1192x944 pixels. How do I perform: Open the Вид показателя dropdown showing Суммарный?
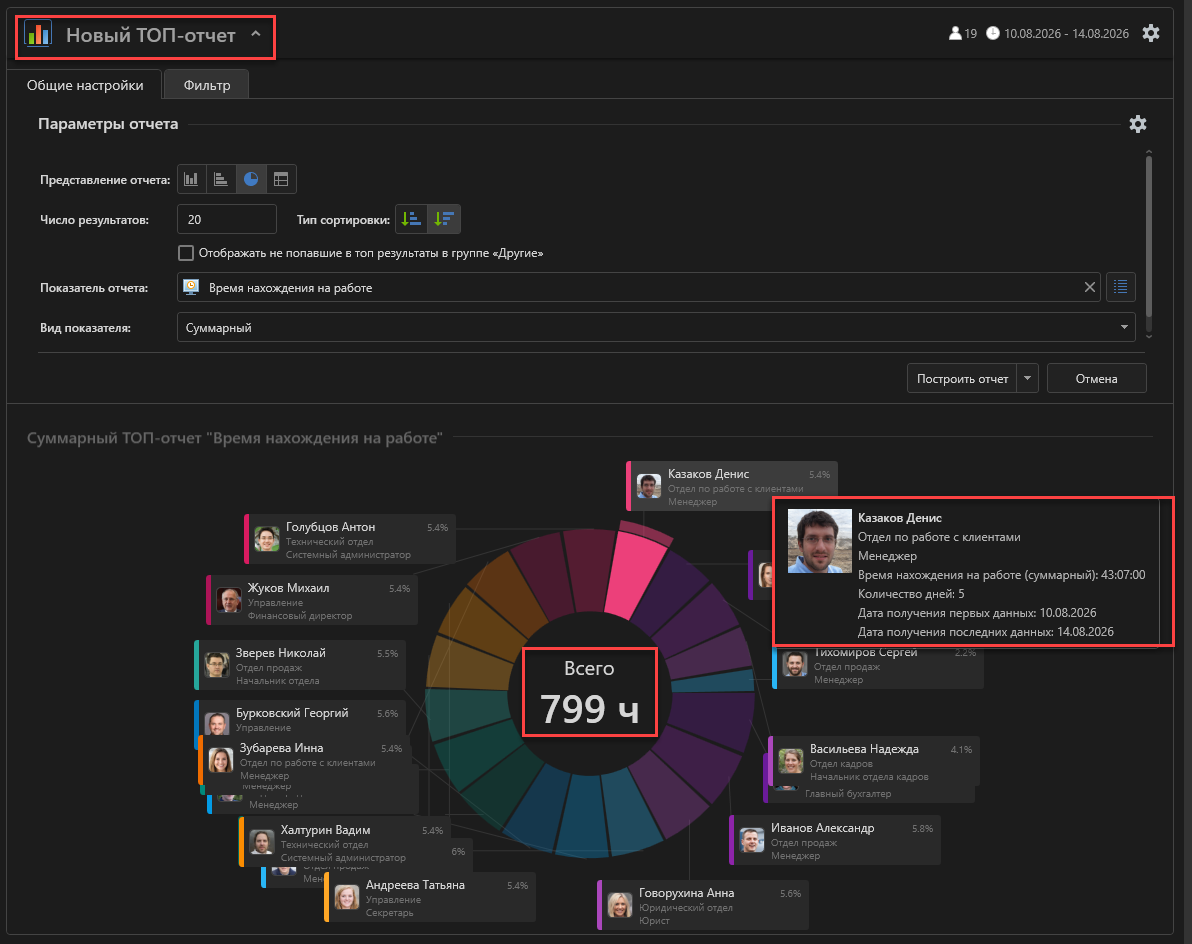coord(656,328)
